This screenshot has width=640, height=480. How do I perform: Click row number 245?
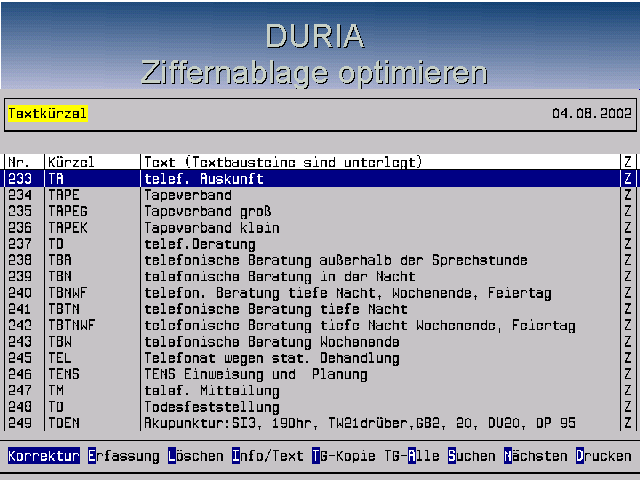coord(20,358)
